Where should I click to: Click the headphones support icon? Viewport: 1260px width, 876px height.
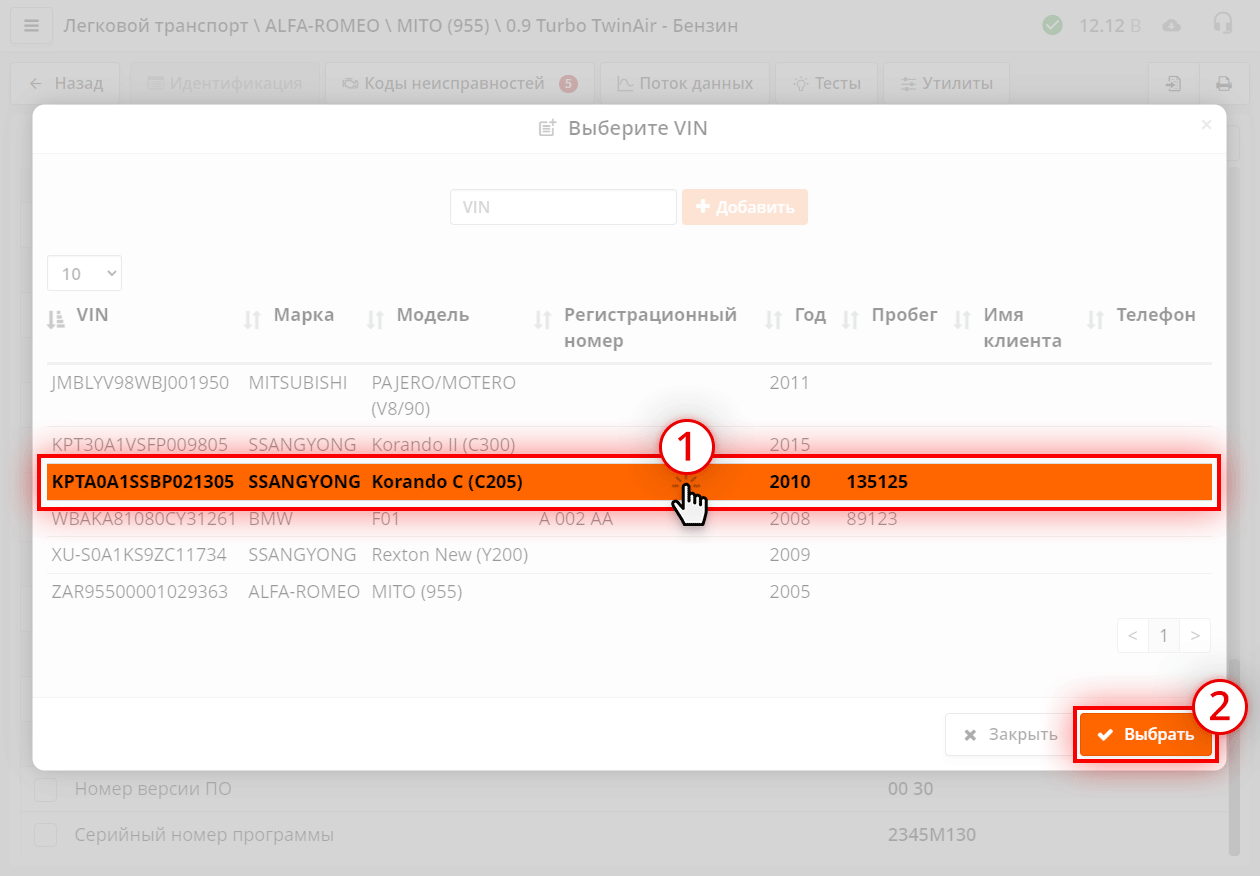(1223, 25)
